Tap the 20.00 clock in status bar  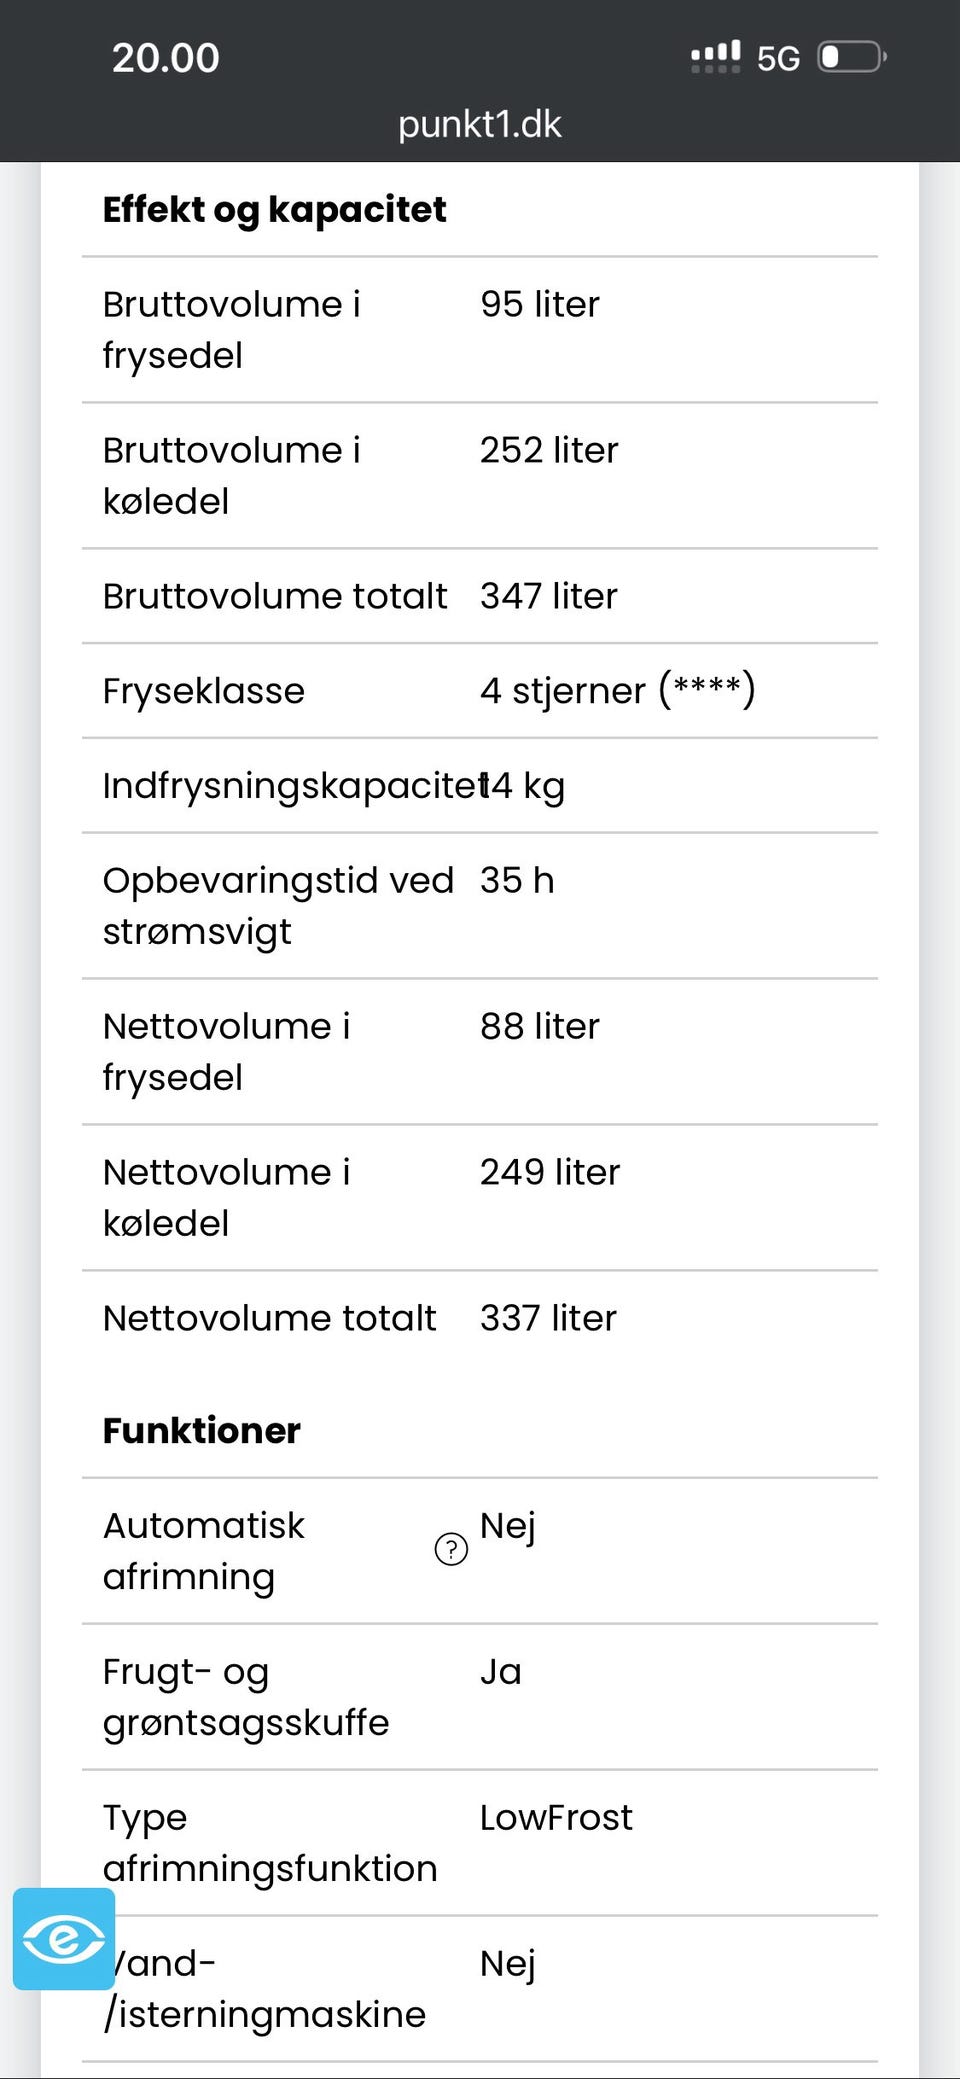pyautogui.click(x=166, y=58)
